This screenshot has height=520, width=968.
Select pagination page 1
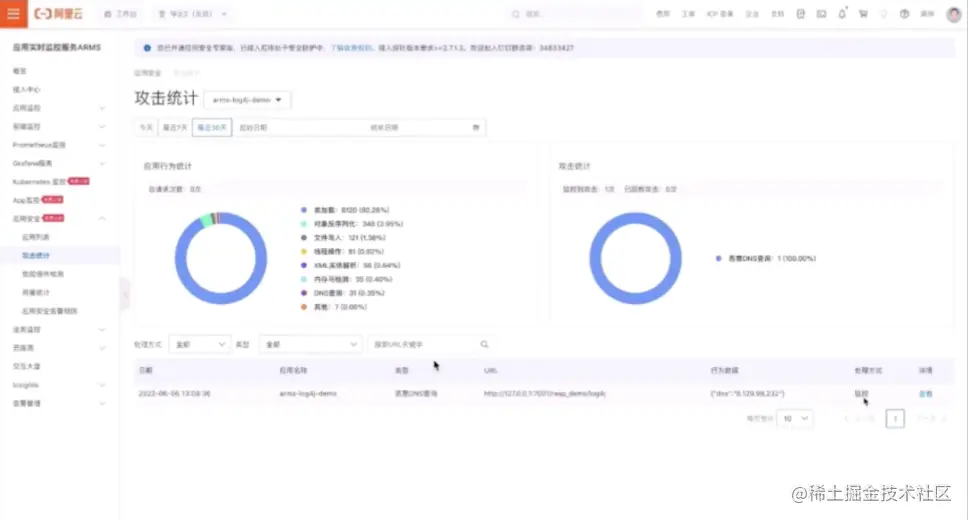coord(895,418)
